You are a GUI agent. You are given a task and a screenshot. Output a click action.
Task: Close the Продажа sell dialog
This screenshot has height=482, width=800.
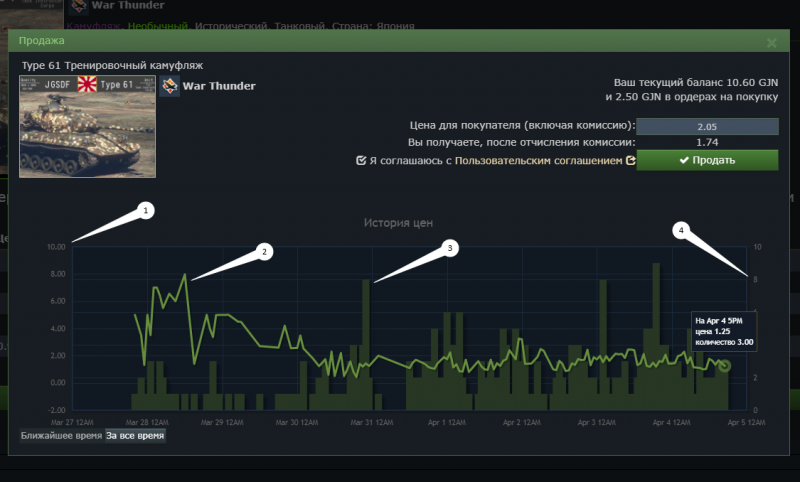[771, 43]
